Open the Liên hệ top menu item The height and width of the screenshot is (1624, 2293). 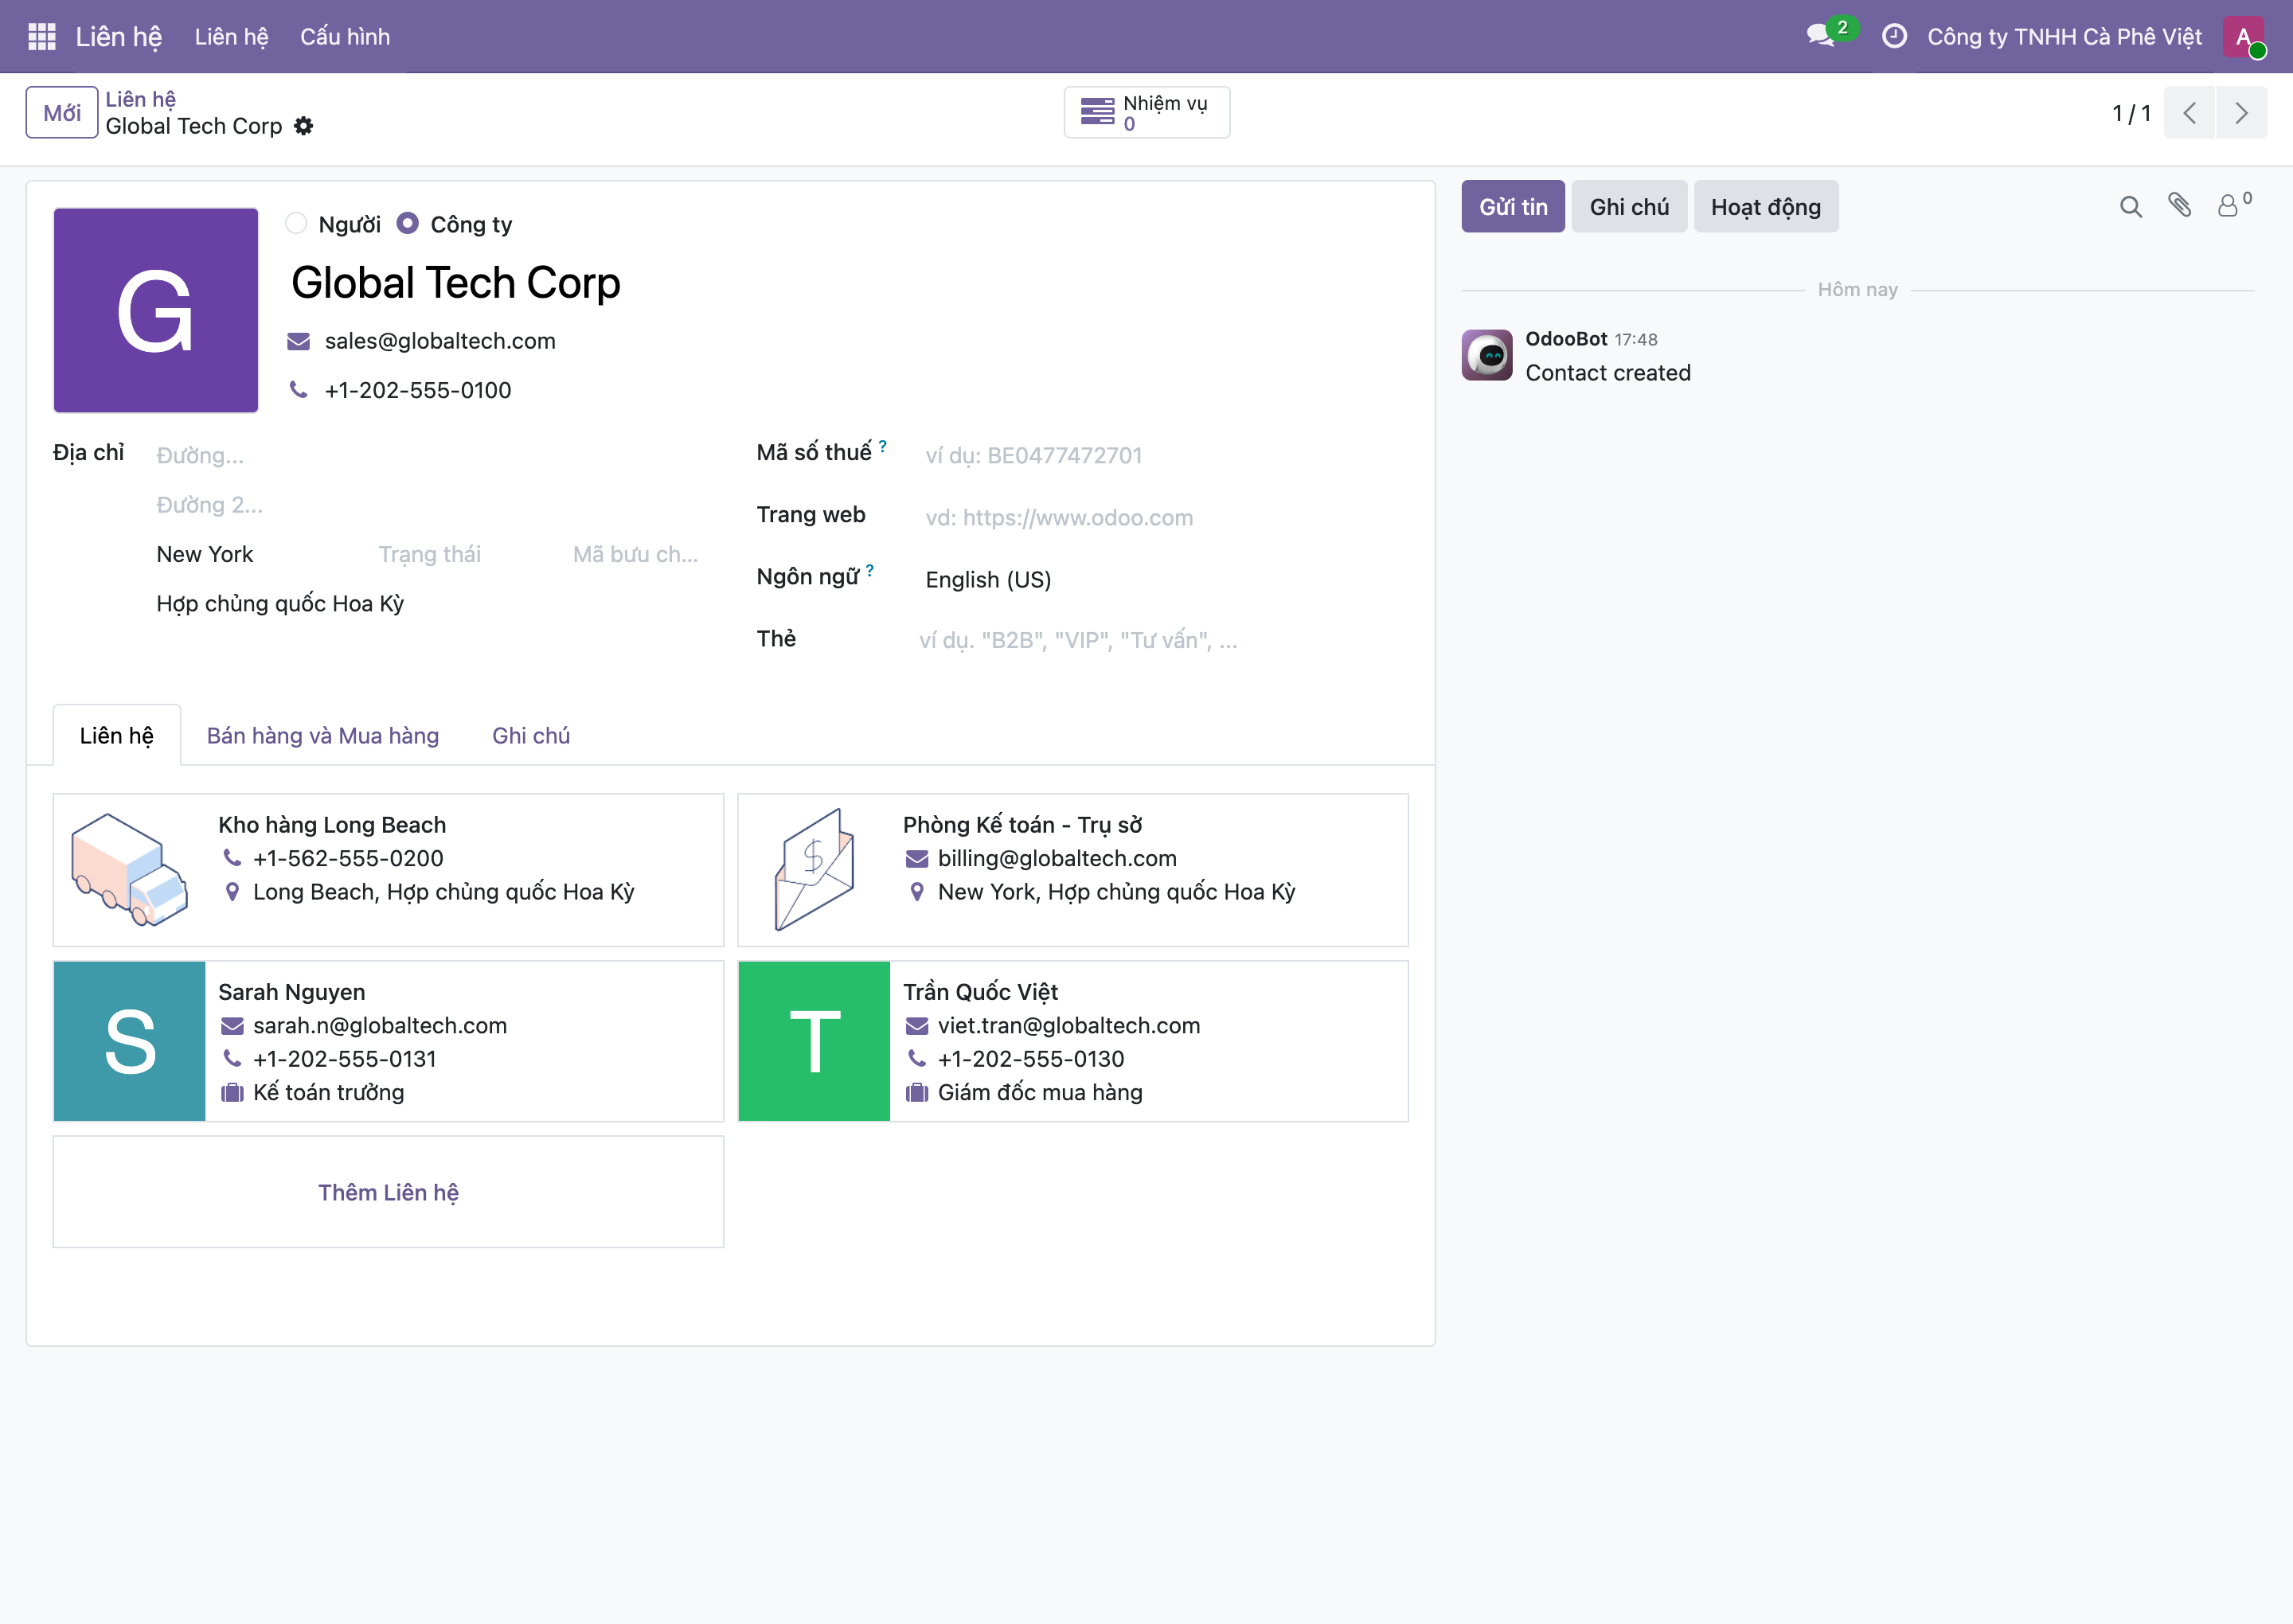[232, 37]
